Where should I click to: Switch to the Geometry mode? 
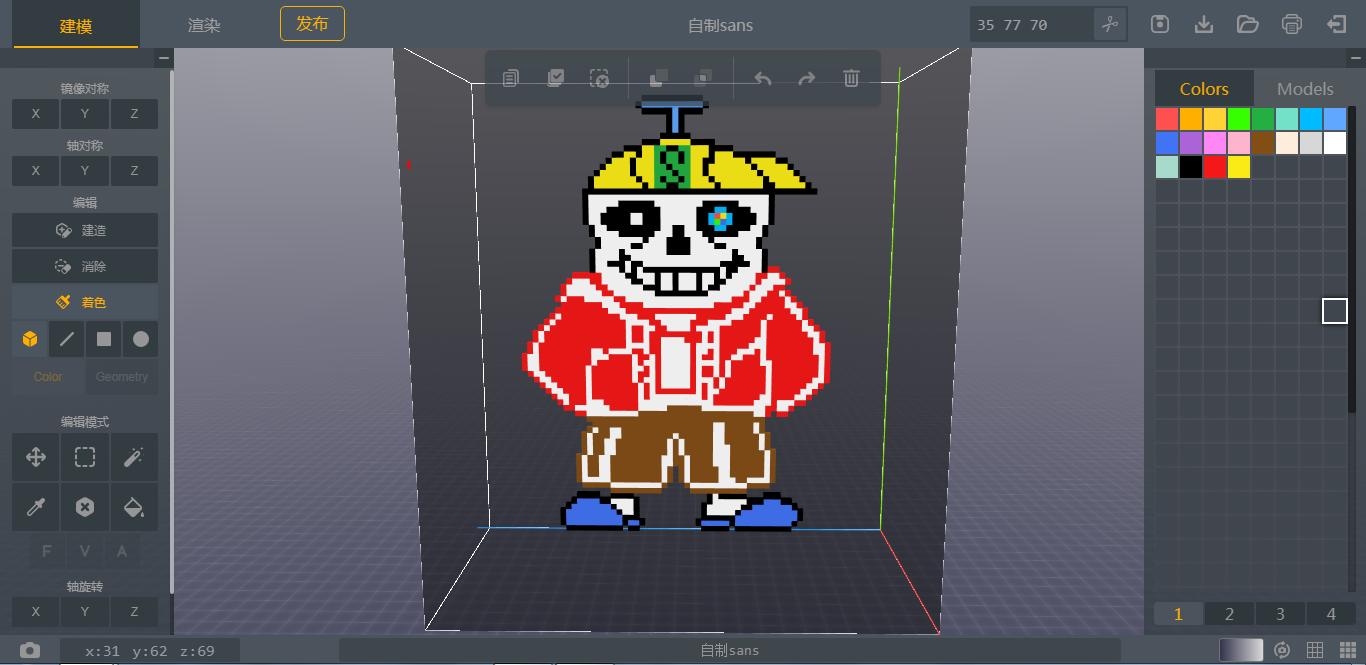122,377
